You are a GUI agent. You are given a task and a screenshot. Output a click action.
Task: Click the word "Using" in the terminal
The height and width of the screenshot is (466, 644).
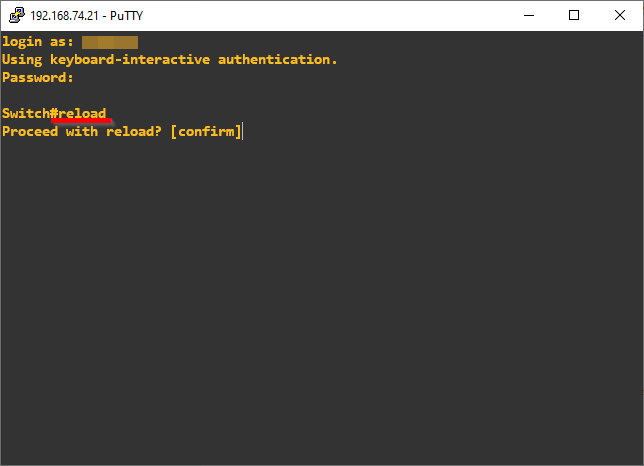tap(22, 59)
